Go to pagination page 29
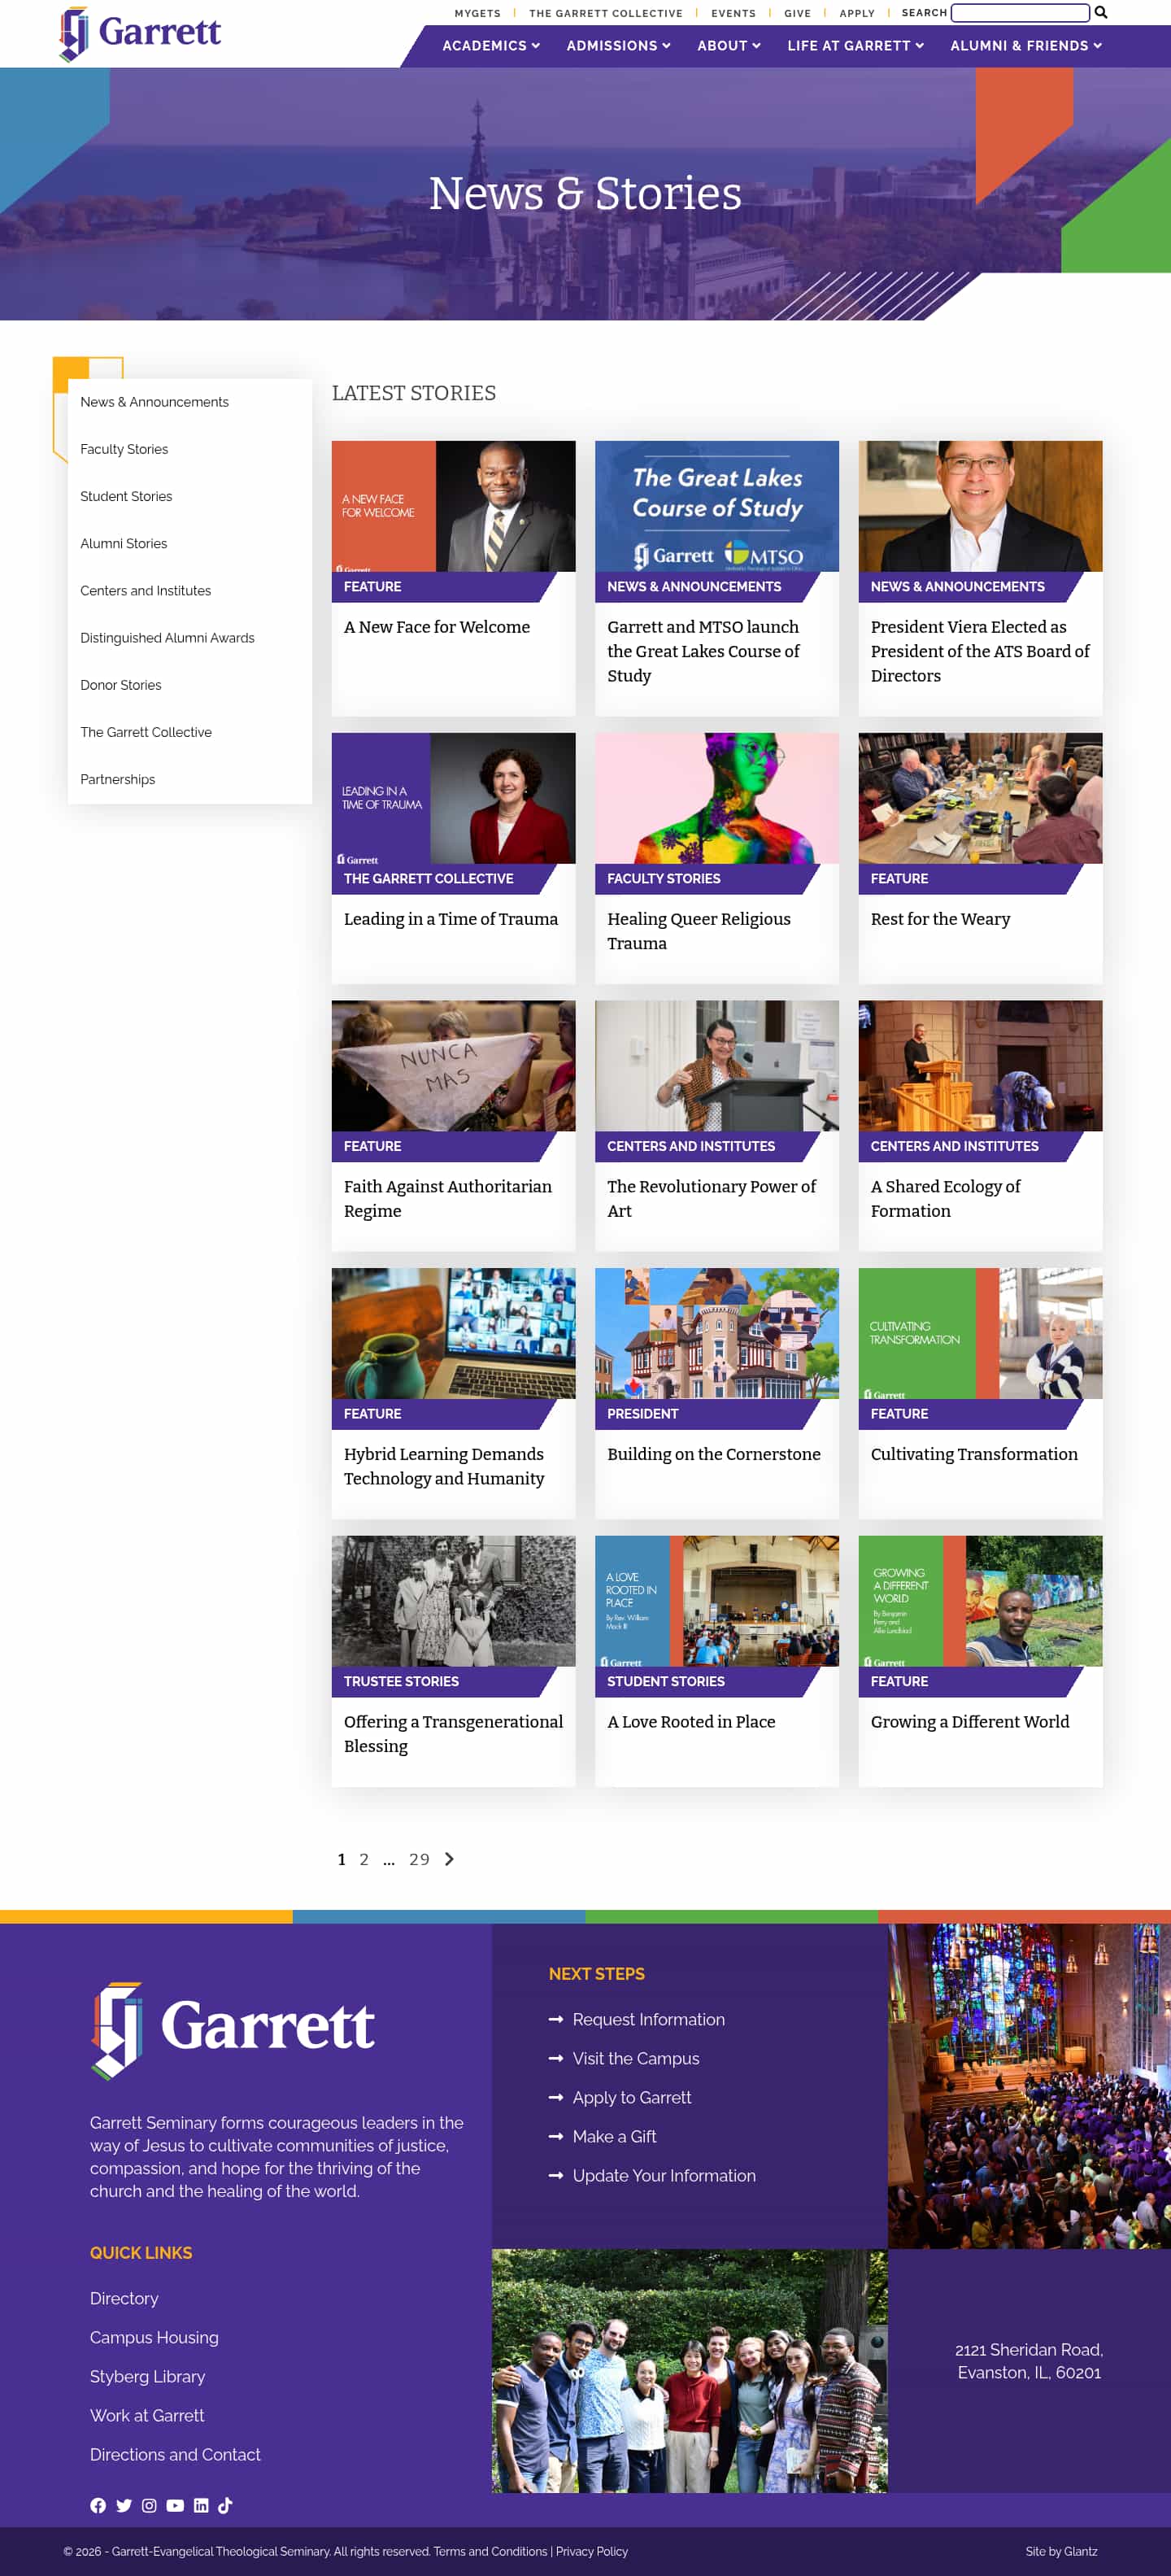1171x2576 pixels. tap(419, 1859)
